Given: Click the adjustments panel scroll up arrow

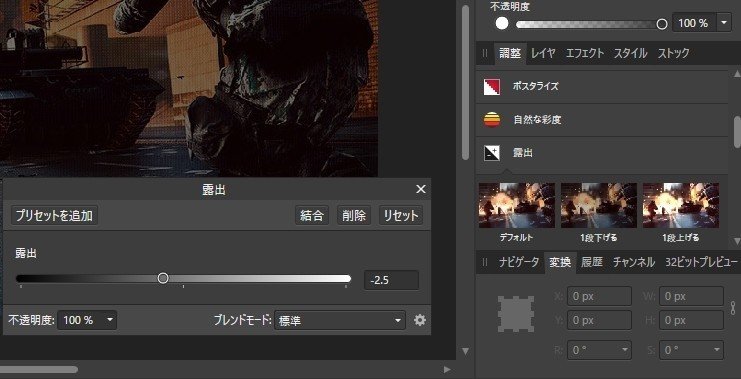Looking at the screenshot, I should [737, 74].
